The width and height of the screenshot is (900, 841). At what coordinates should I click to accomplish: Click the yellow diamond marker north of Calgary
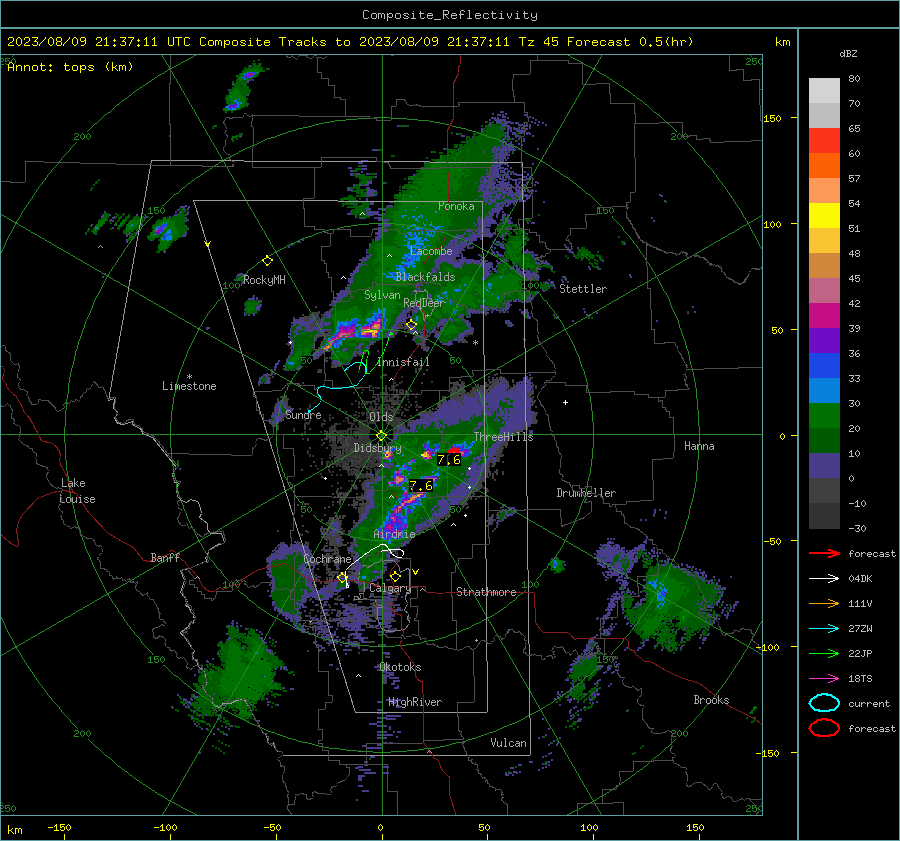point(395,576)
